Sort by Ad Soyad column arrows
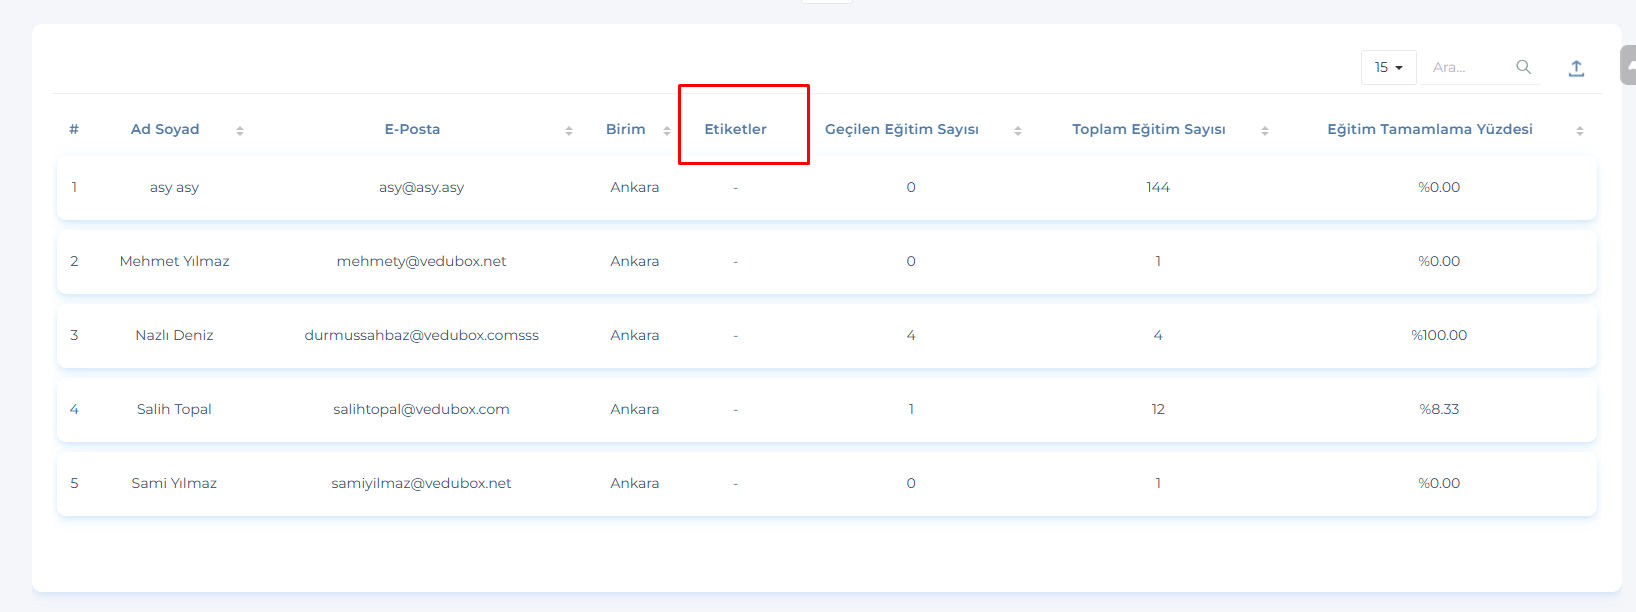Viewport: 1636px width, 612px height. (240, 130)
